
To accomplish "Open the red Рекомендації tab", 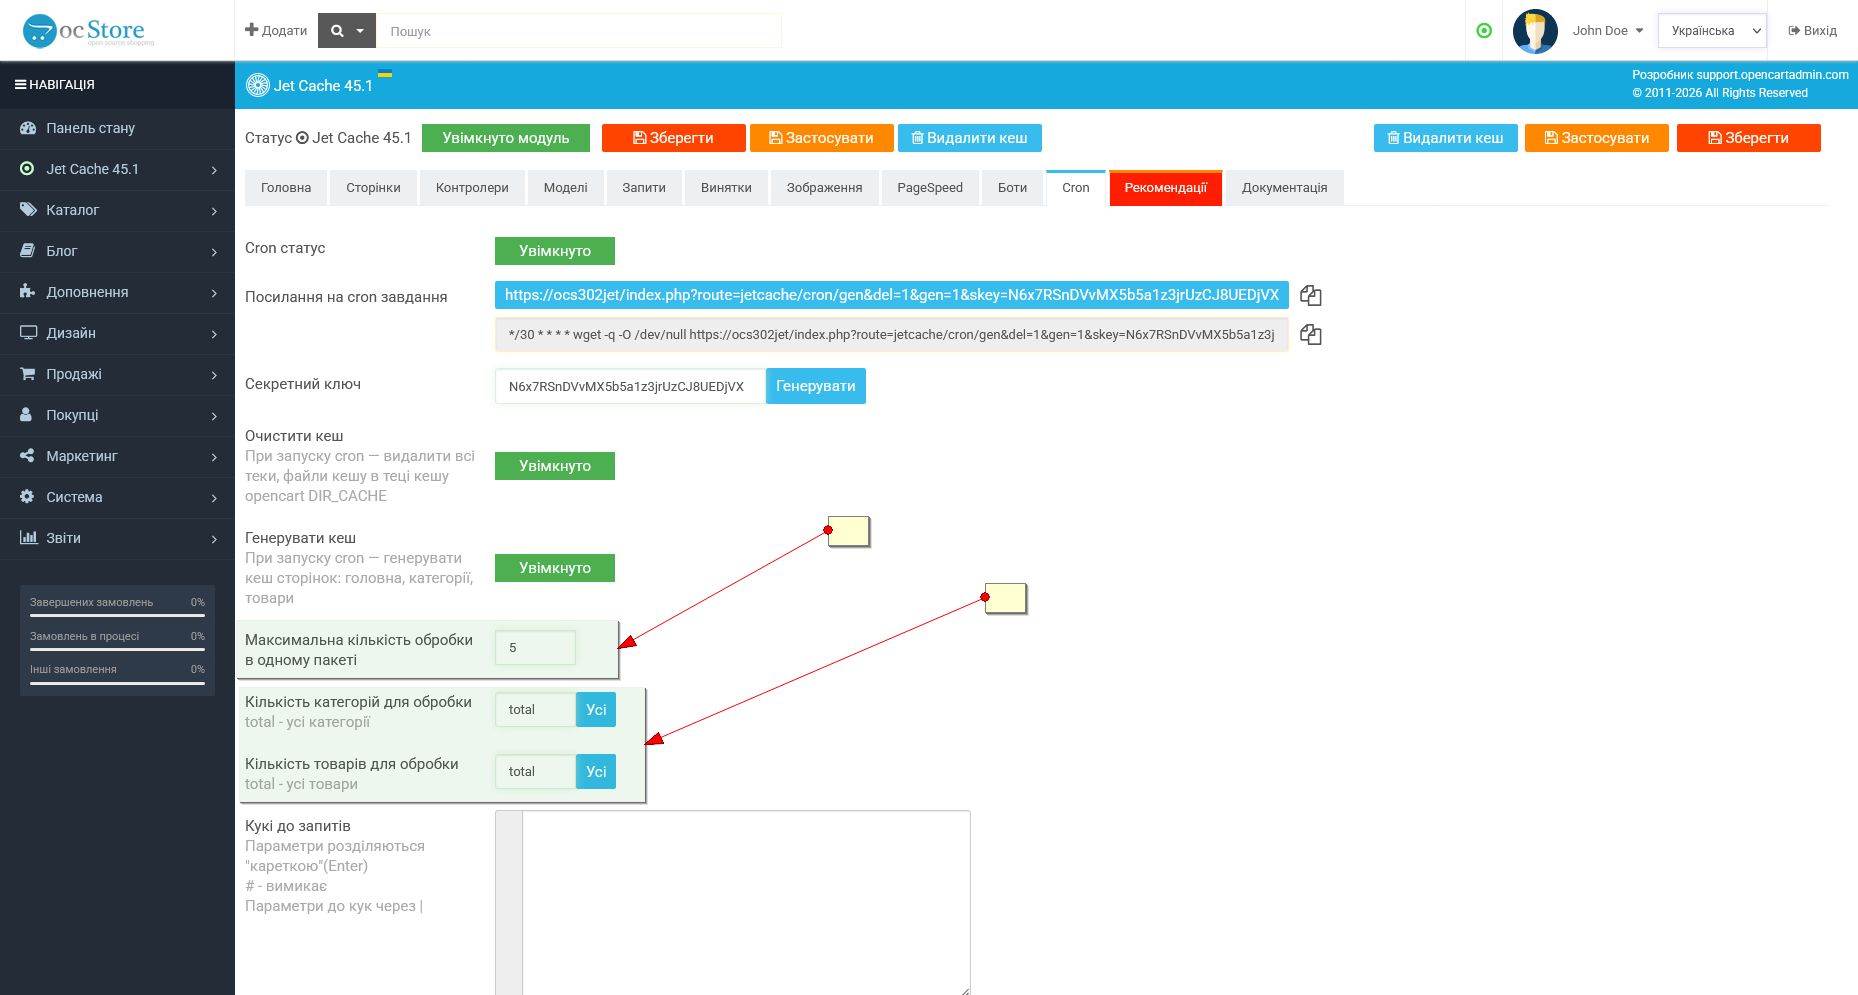I will tap(1166, 188).
